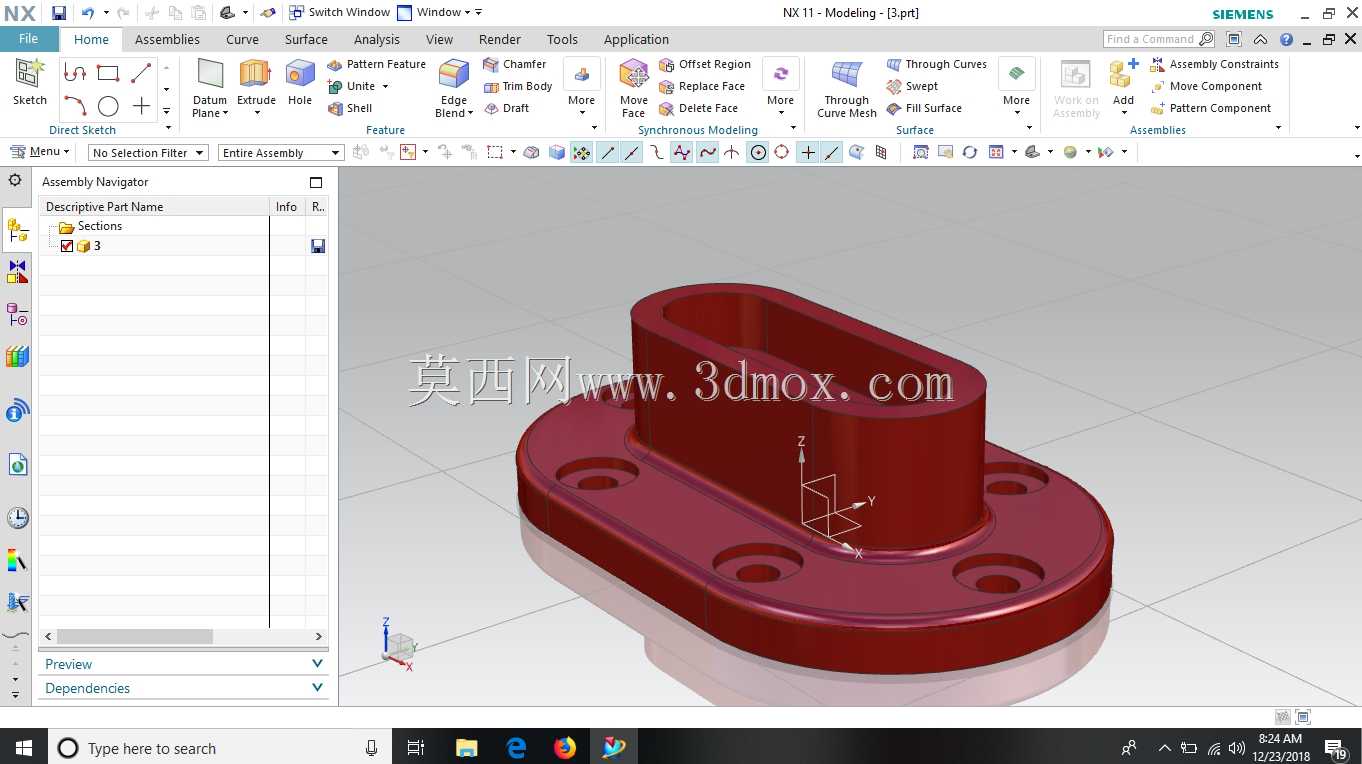Screen dimensions: 1362x764
Task: Toggle the Pole snap option
Action: pos(682,152)
